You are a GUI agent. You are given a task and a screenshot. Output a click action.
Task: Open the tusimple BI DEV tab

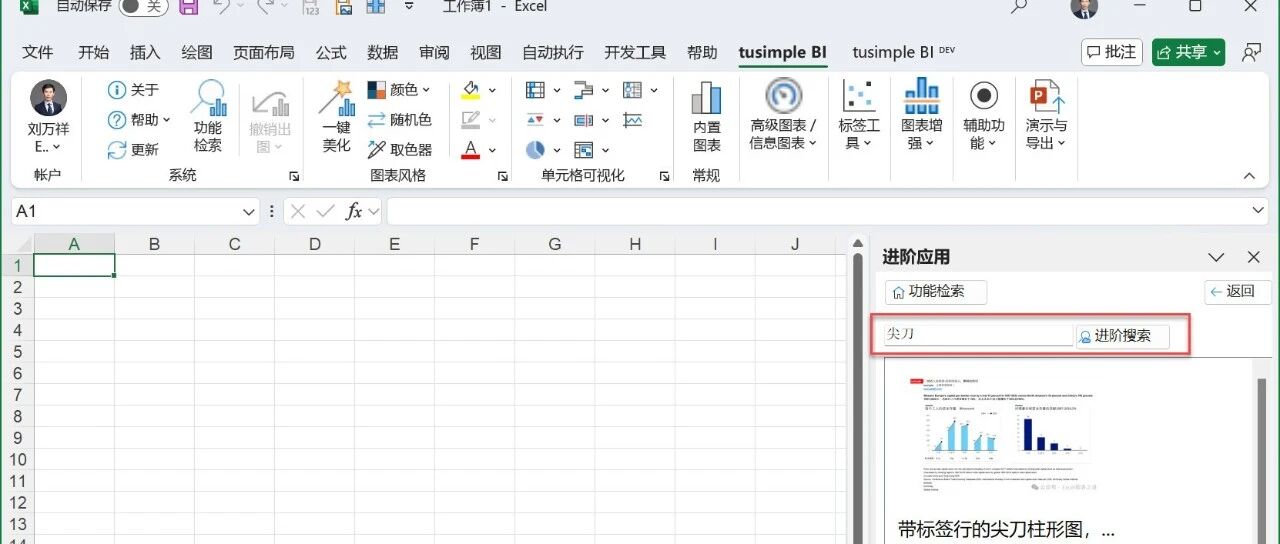click(903, 53)
